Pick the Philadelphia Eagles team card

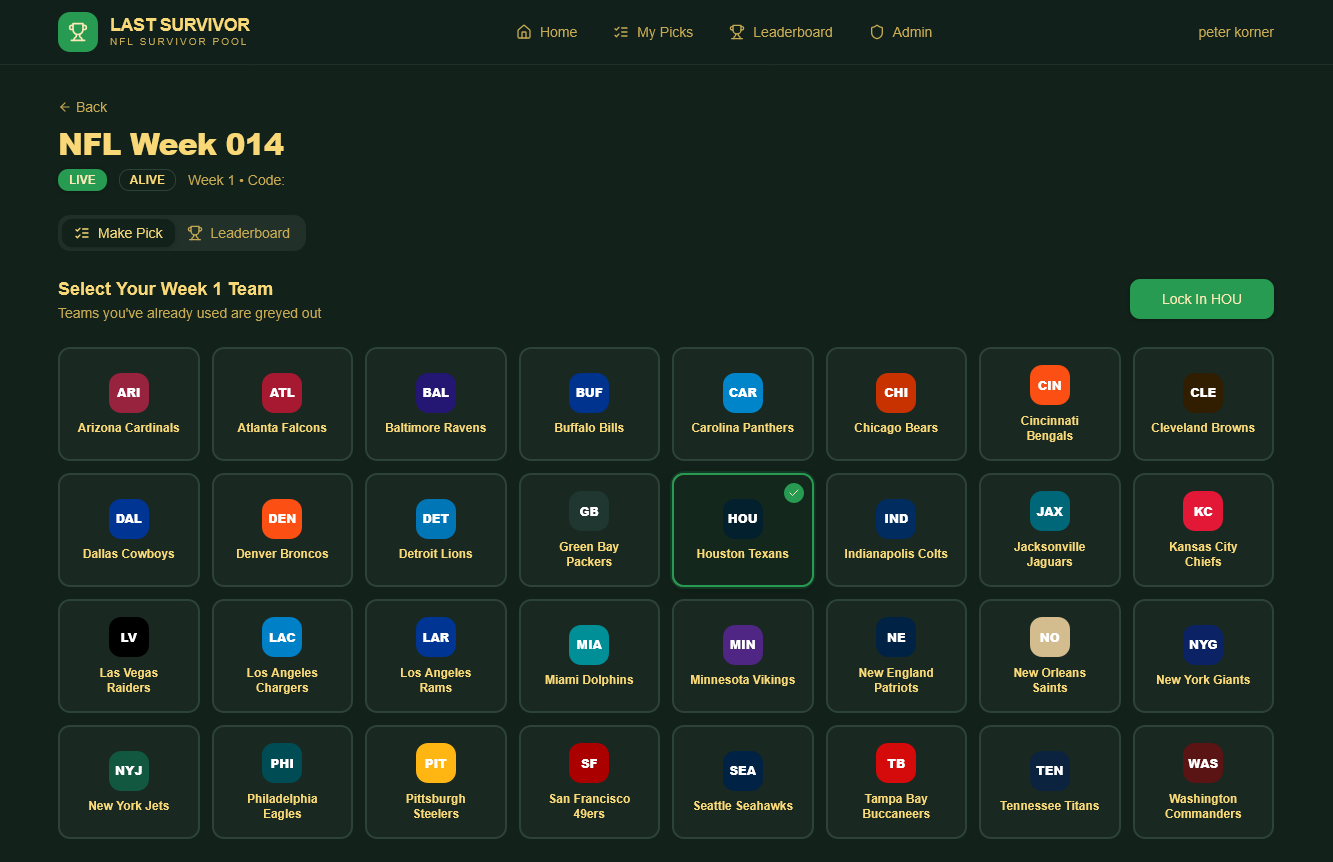(282, 782)
